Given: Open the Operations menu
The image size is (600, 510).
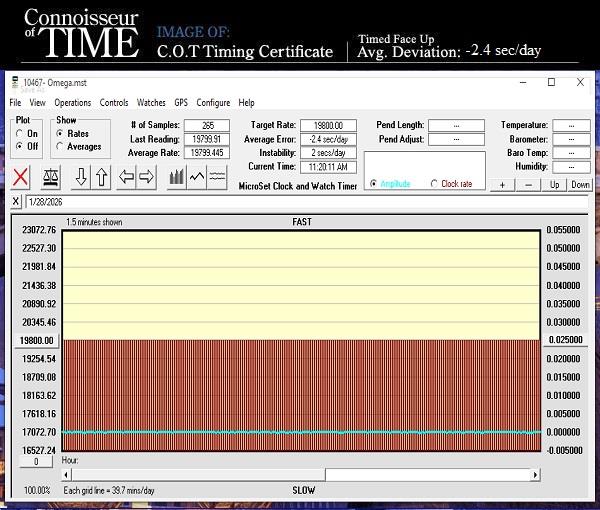Looking at the screenshot, I should pos(72,102).
